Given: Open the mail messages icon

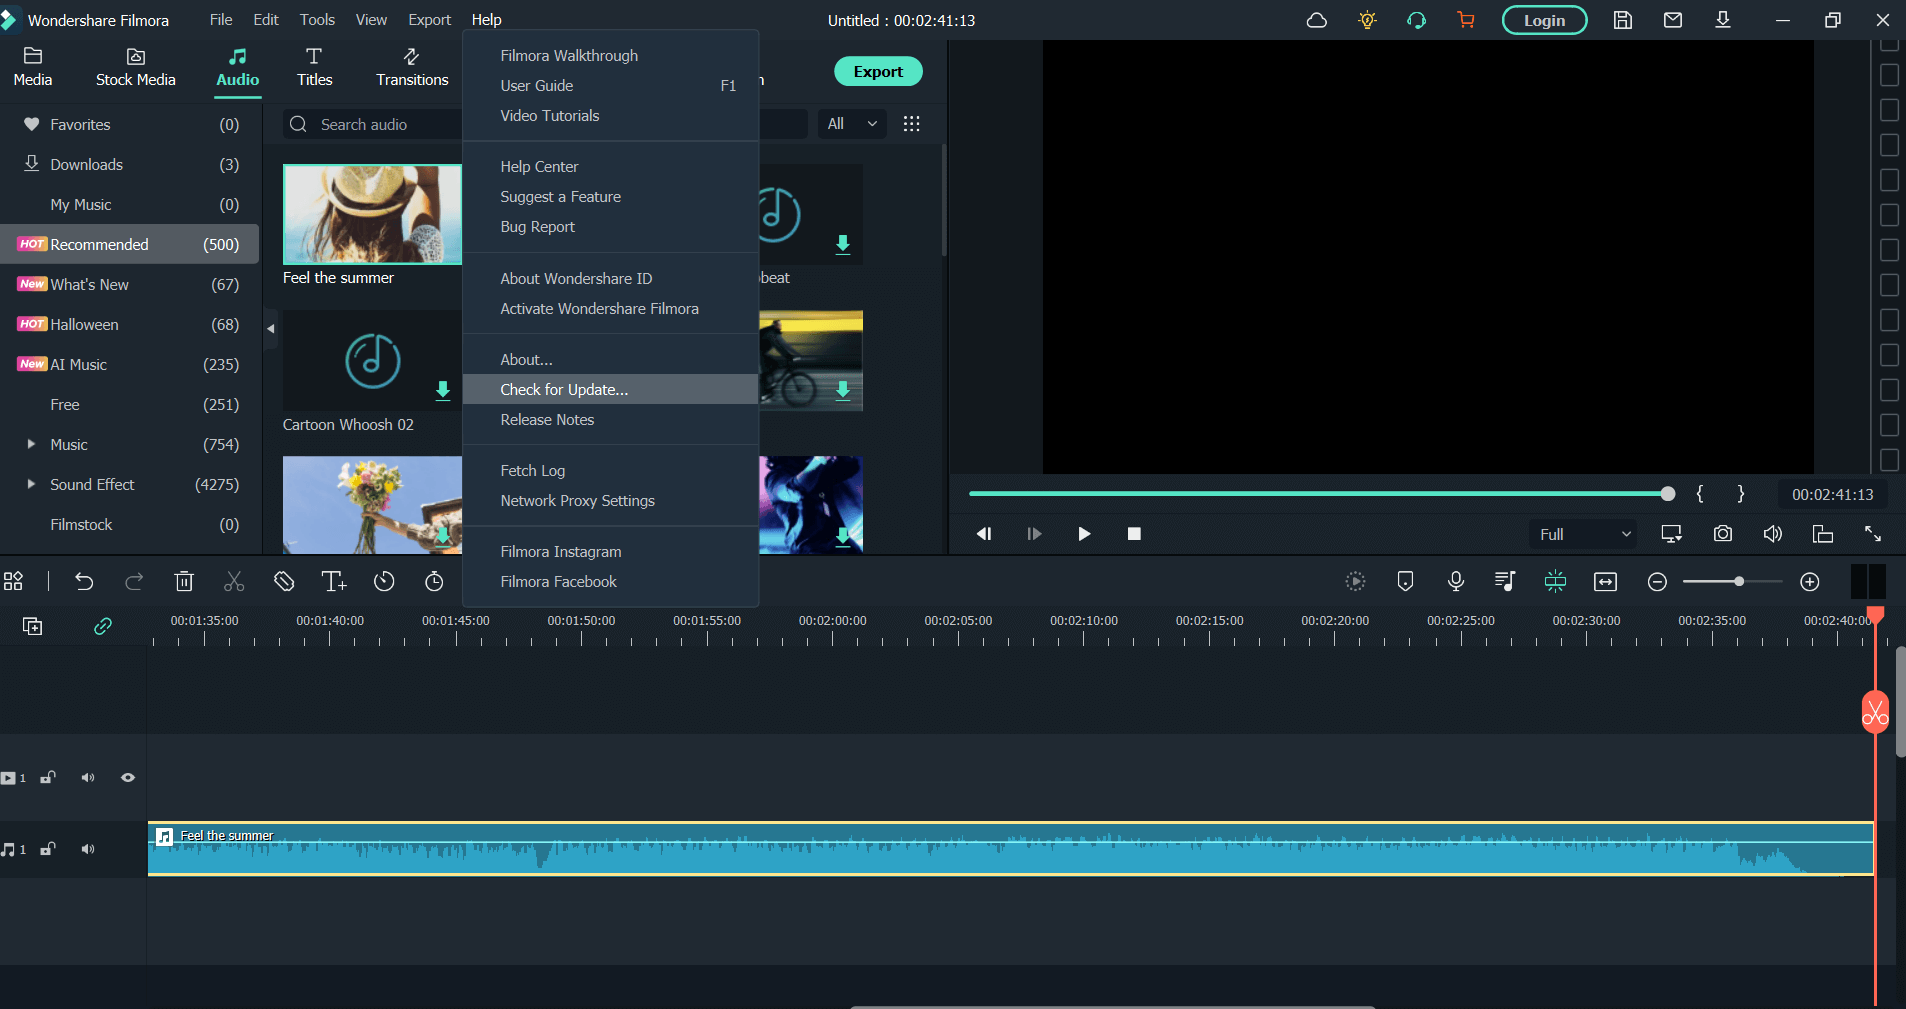Looking at the screenshot, I should click(1673, 20).
